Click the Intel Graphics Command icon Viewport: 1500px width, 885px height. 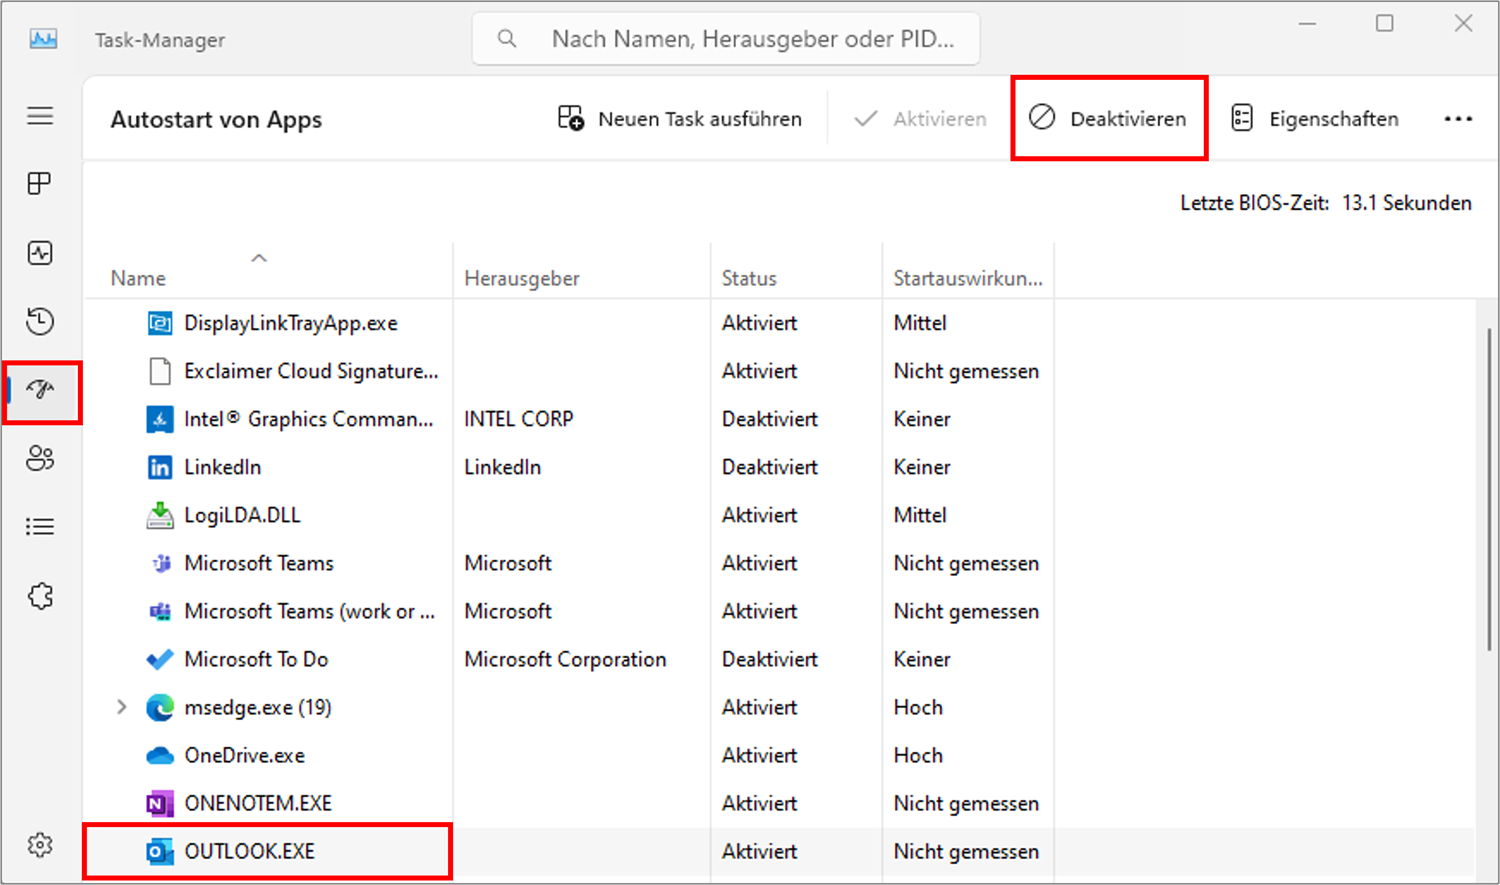[x=160, y=419]
